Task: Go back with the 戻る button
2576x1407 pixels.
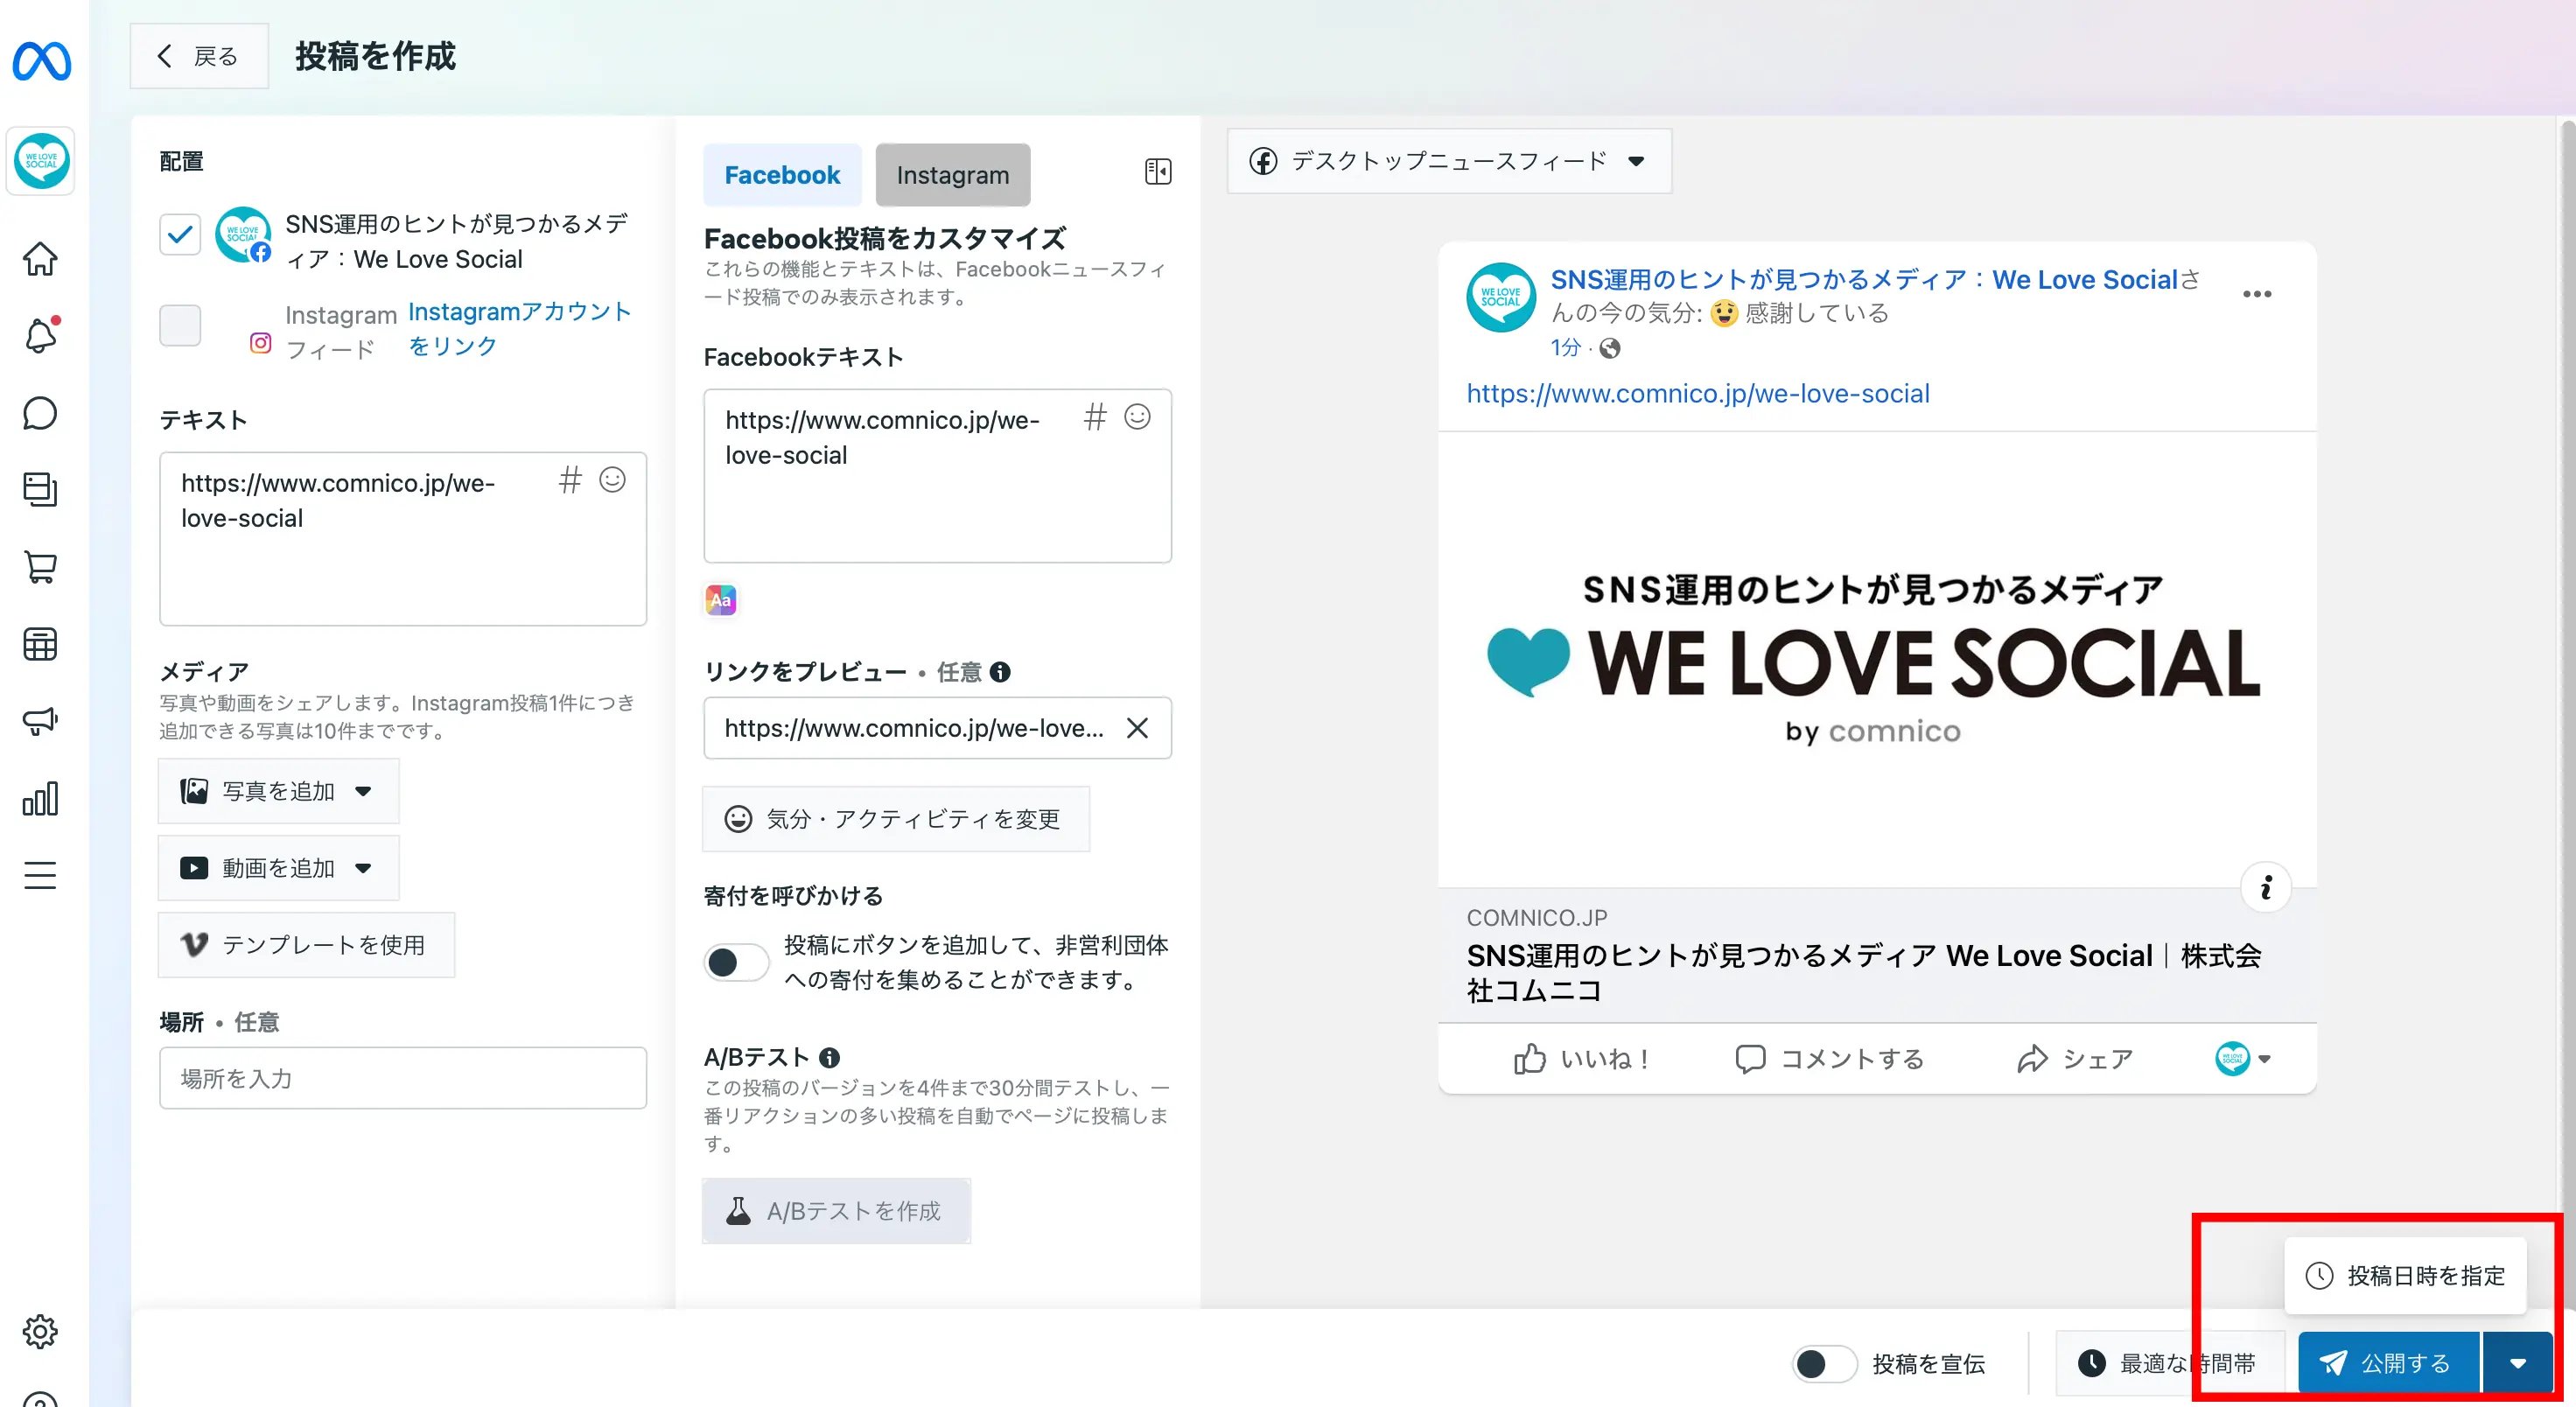Action: pos(199,56)
